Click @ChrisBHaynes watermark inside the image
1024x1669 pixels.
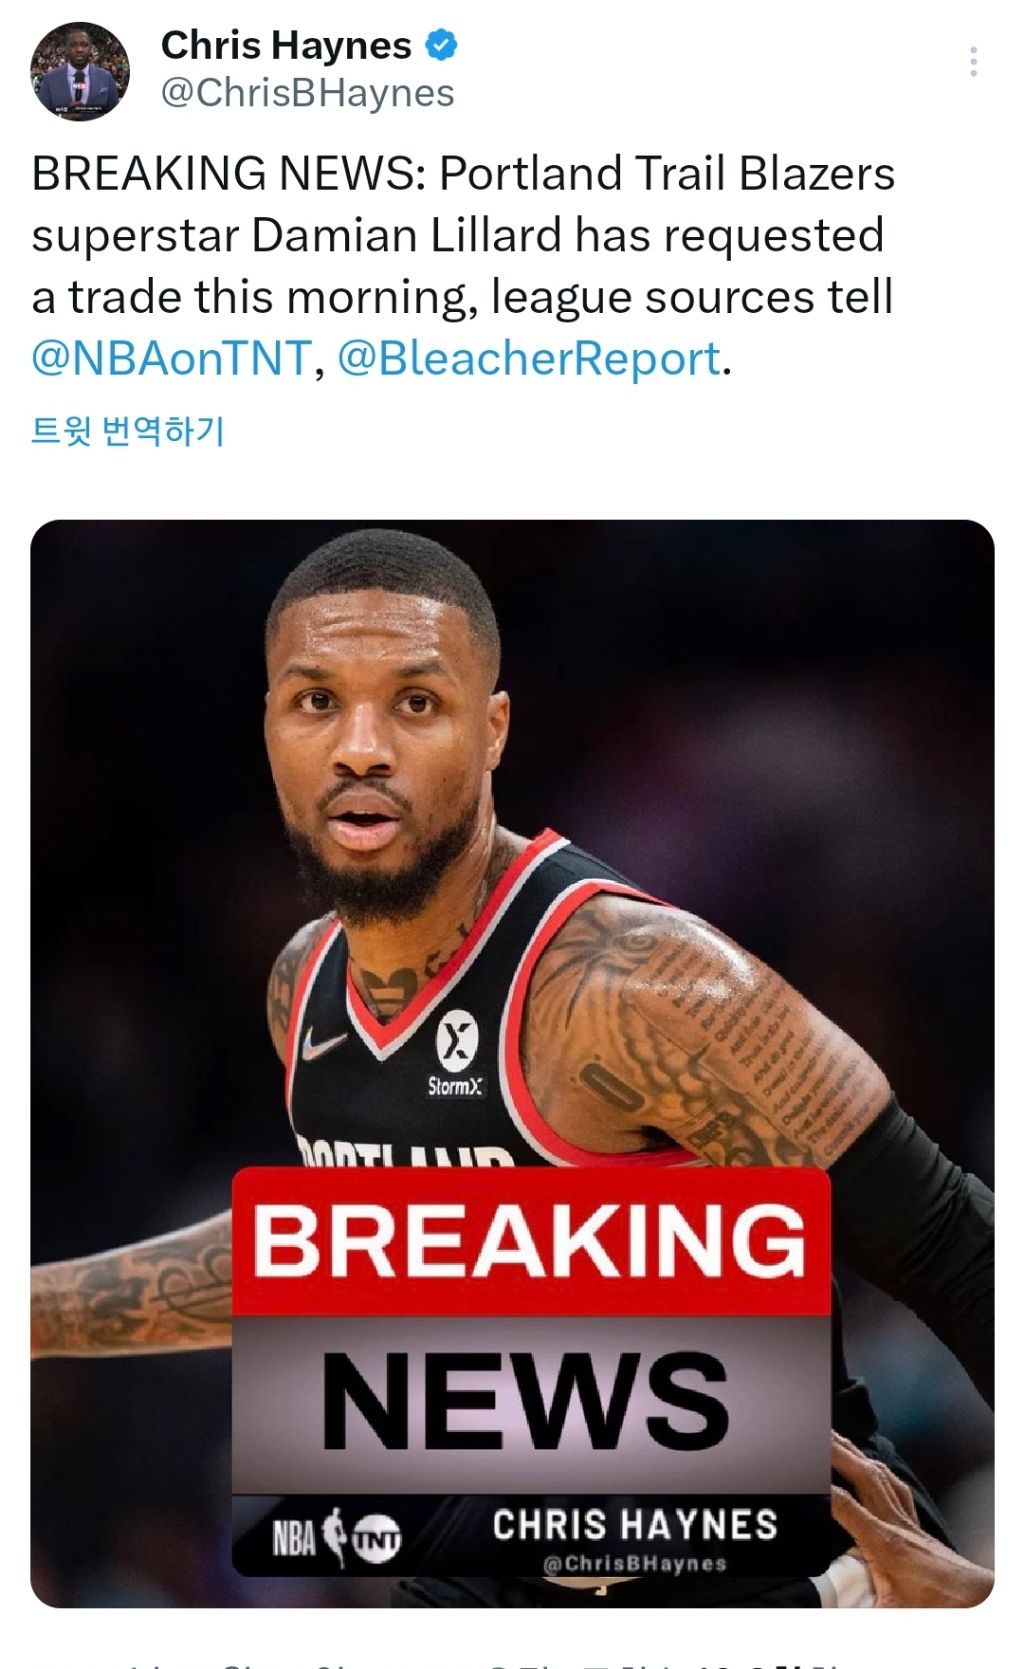click(x=634, y=1563)
